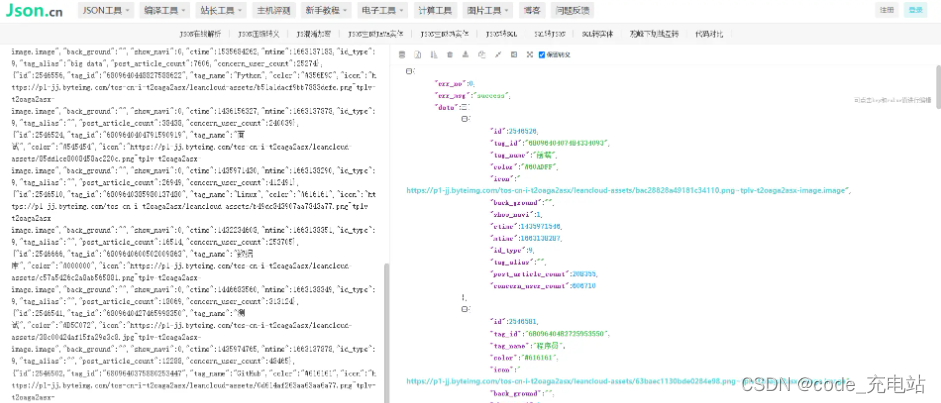The width and height of the screenshot is (941, 403).
Task: Open the JSON工具 dropdown menu
Action: [106, 10]
